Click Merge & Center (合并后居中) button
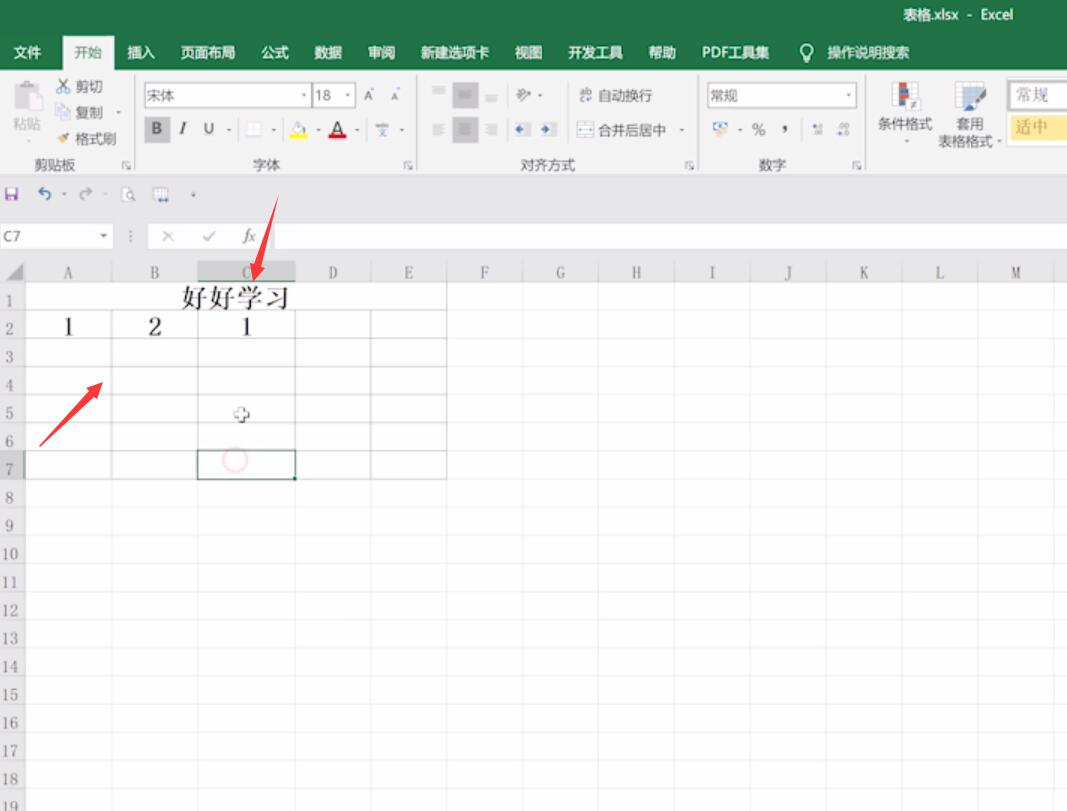 [x=623, y=129]
